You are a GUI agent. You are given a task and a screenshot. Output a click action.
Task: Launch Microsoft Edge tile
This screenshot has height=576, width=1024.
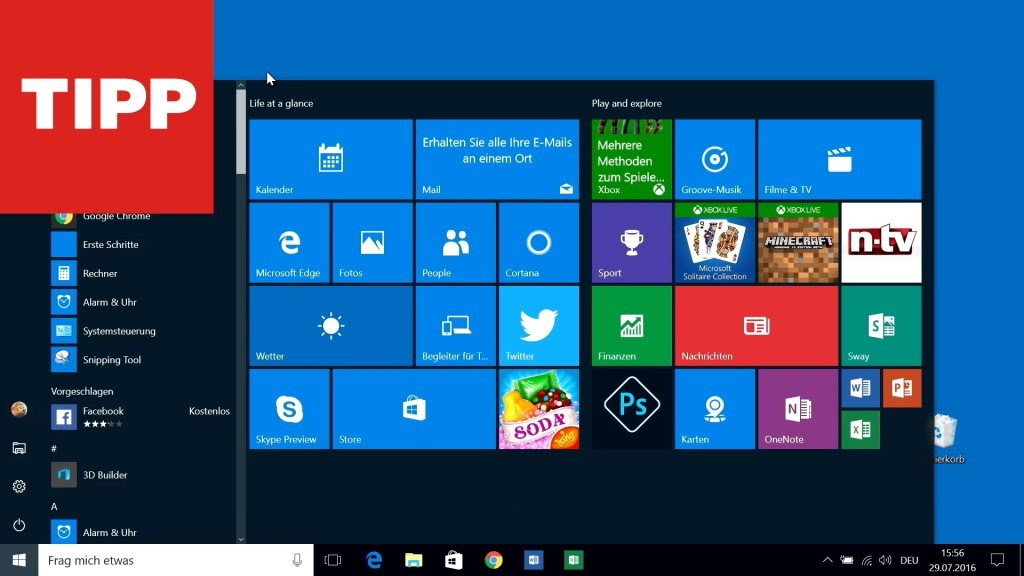(x=289, y=242)
